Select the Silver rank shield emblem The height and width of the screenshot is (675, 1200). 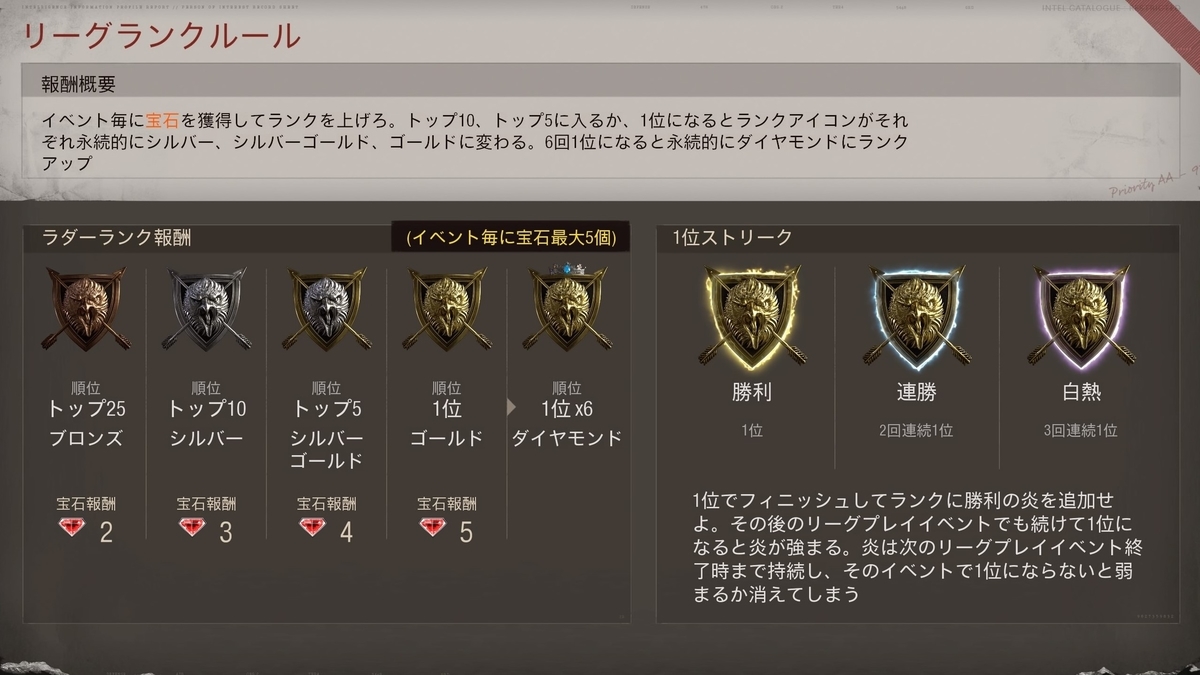(207, 309)
